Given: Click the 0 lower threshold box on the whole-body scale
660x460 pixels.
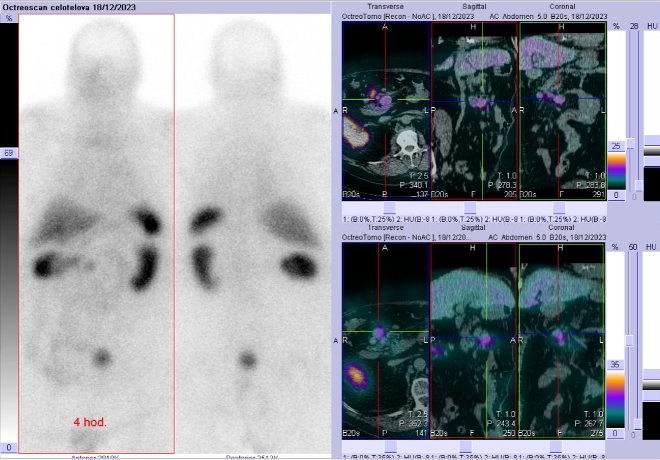Looking at the screenshot, I should click(9, 448).
